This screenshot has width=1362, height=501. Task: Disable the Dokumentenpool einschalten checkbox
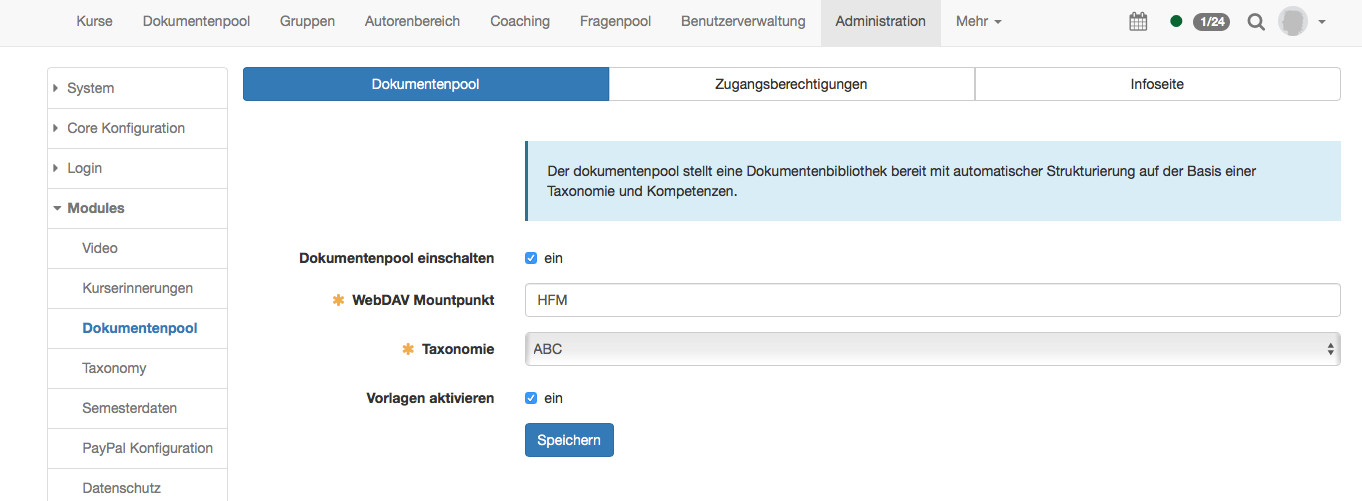531,258
